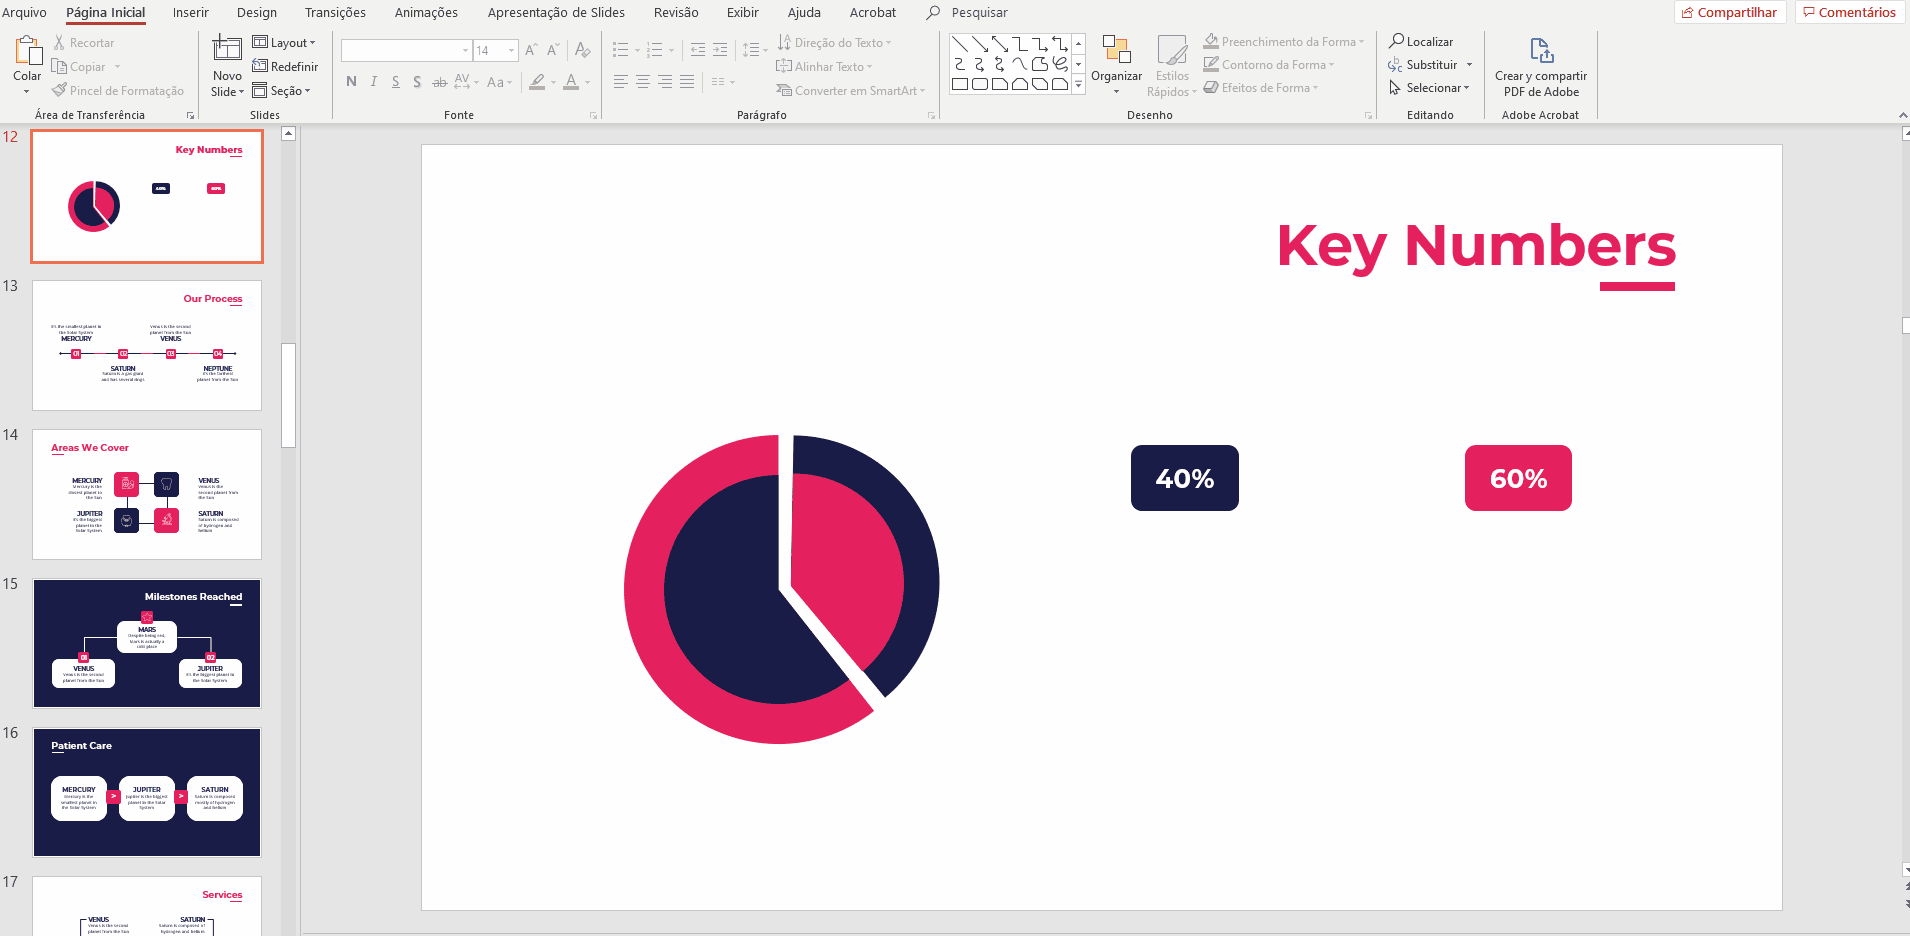Open the Fonte dialog launcher
Viewport: 1910px width, 936px height.
(x=593, y=116)
